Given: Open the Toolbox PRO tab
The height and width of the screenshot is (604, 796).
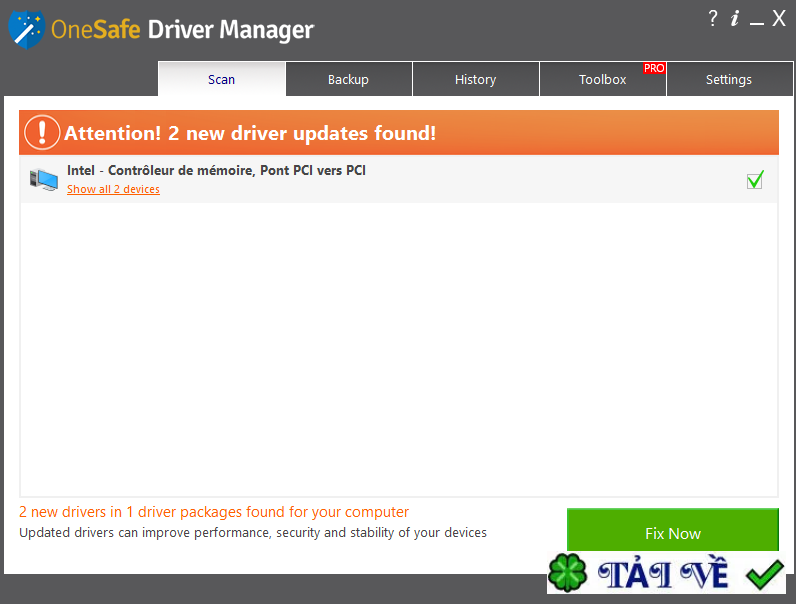Looking at the screenshot, I should [603, 79].
